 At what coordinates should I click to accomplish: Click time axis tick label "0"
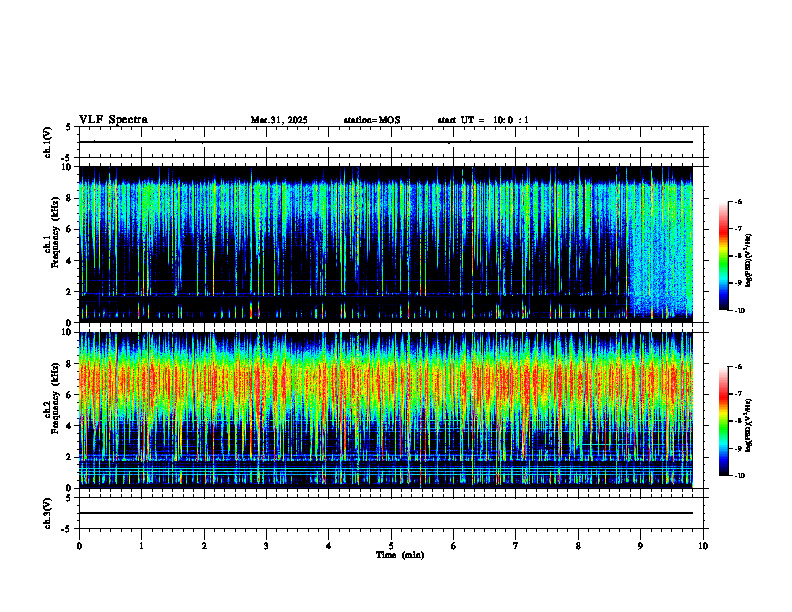click(x=79, y=546)
